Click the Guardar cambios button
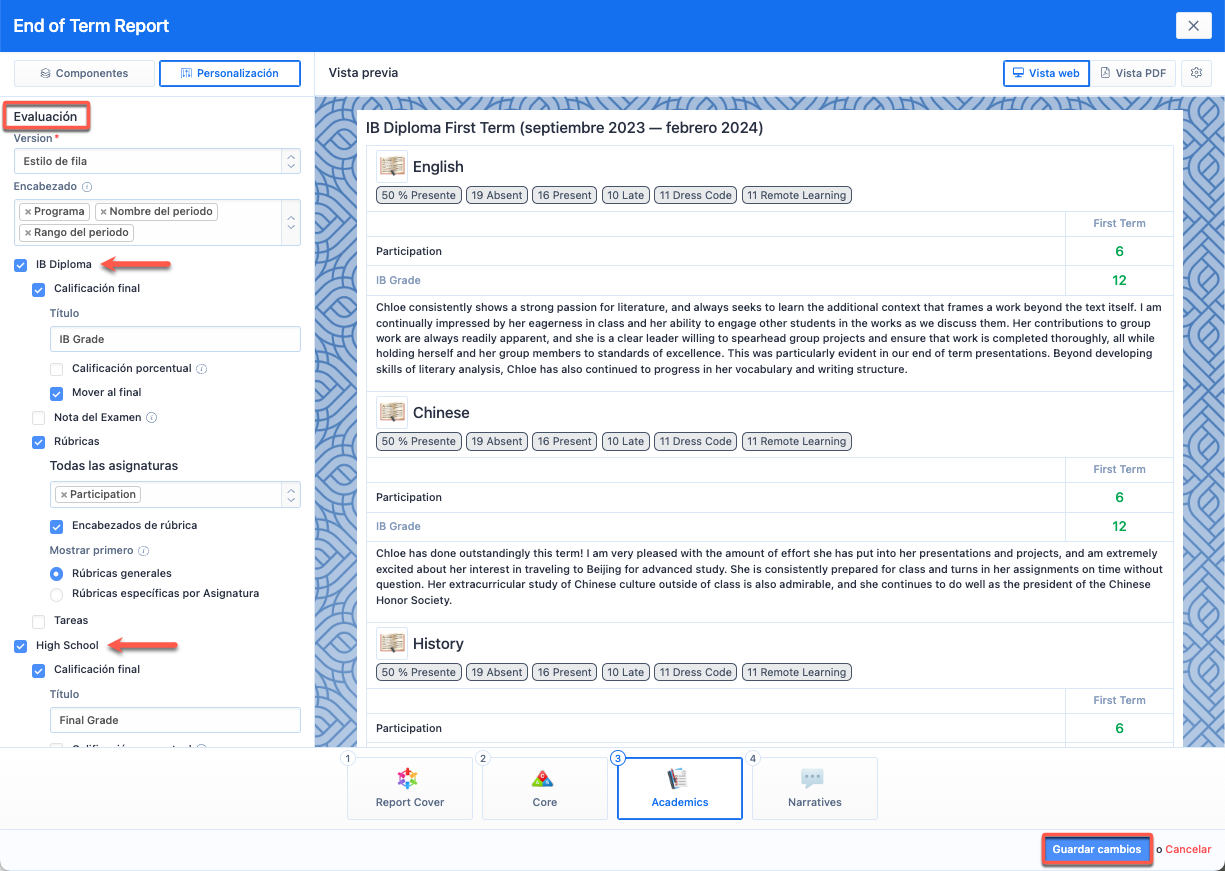The image size is (1225, 871). 1096,849
